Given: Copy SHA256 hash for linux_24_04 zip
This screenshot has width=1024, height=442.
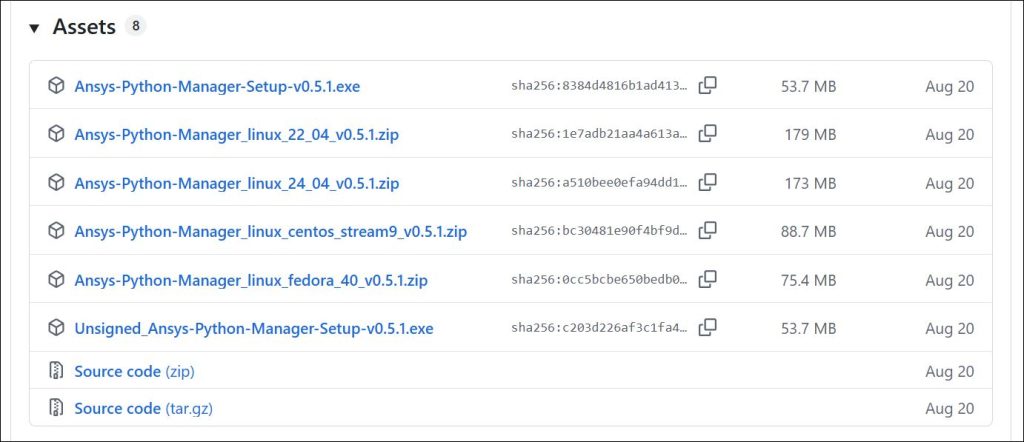Looking at the screenshot, I should pos(707,183).
